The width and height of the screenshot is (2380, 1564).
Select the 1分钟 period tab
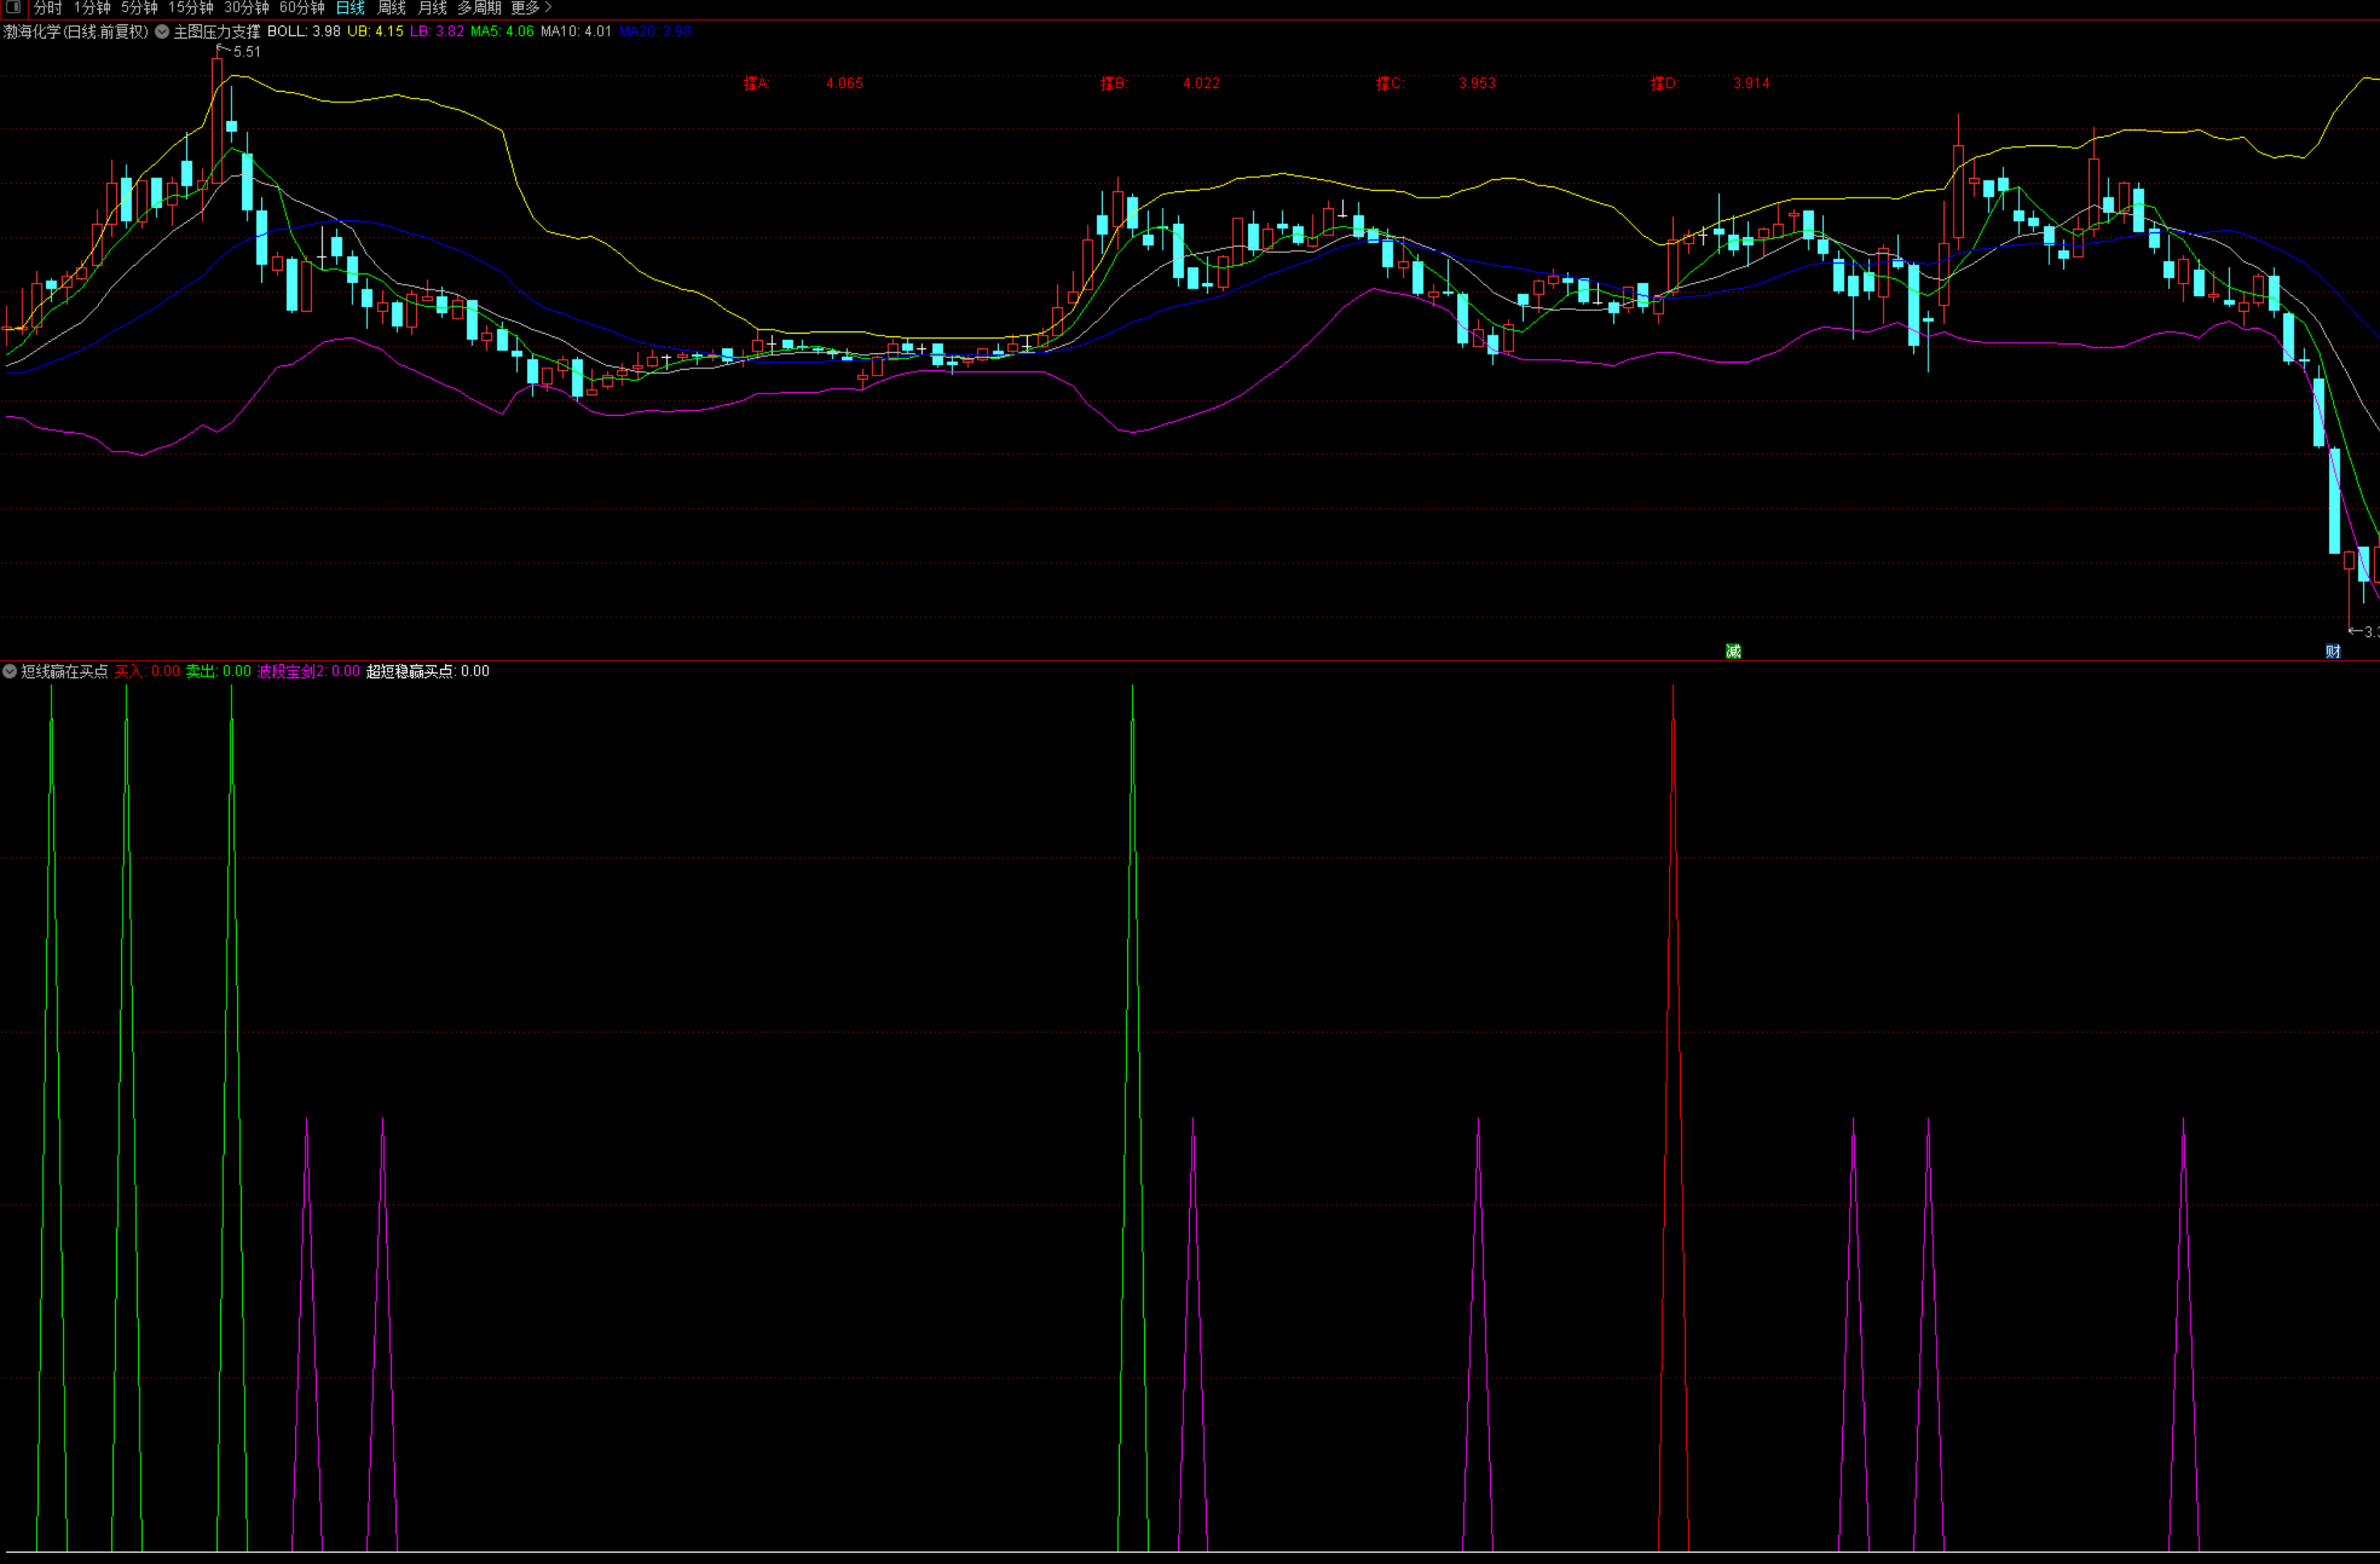tap(92, 8)
